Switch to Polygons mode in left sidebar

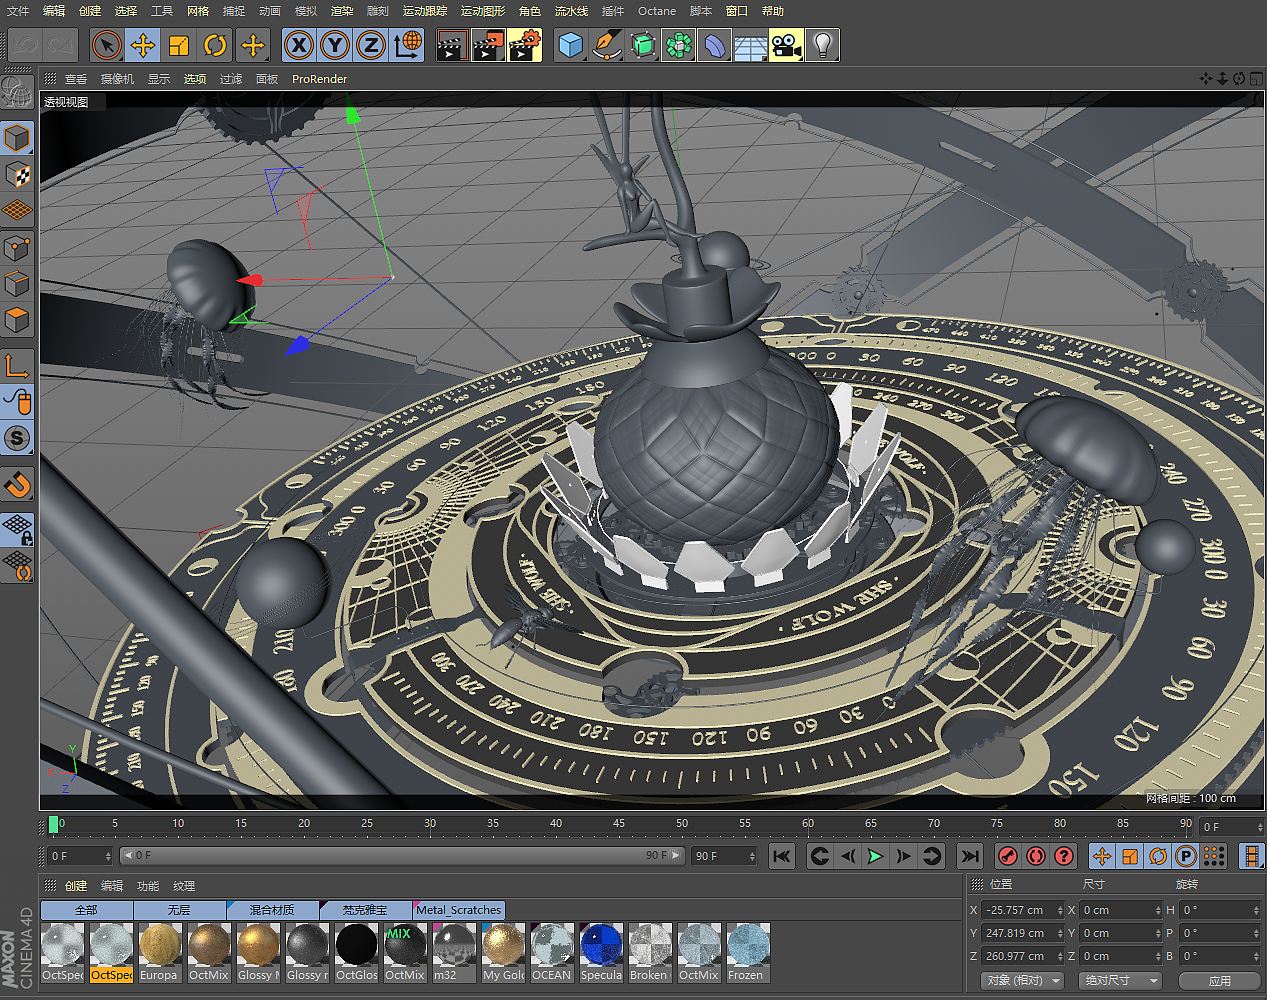coord(17,320)
